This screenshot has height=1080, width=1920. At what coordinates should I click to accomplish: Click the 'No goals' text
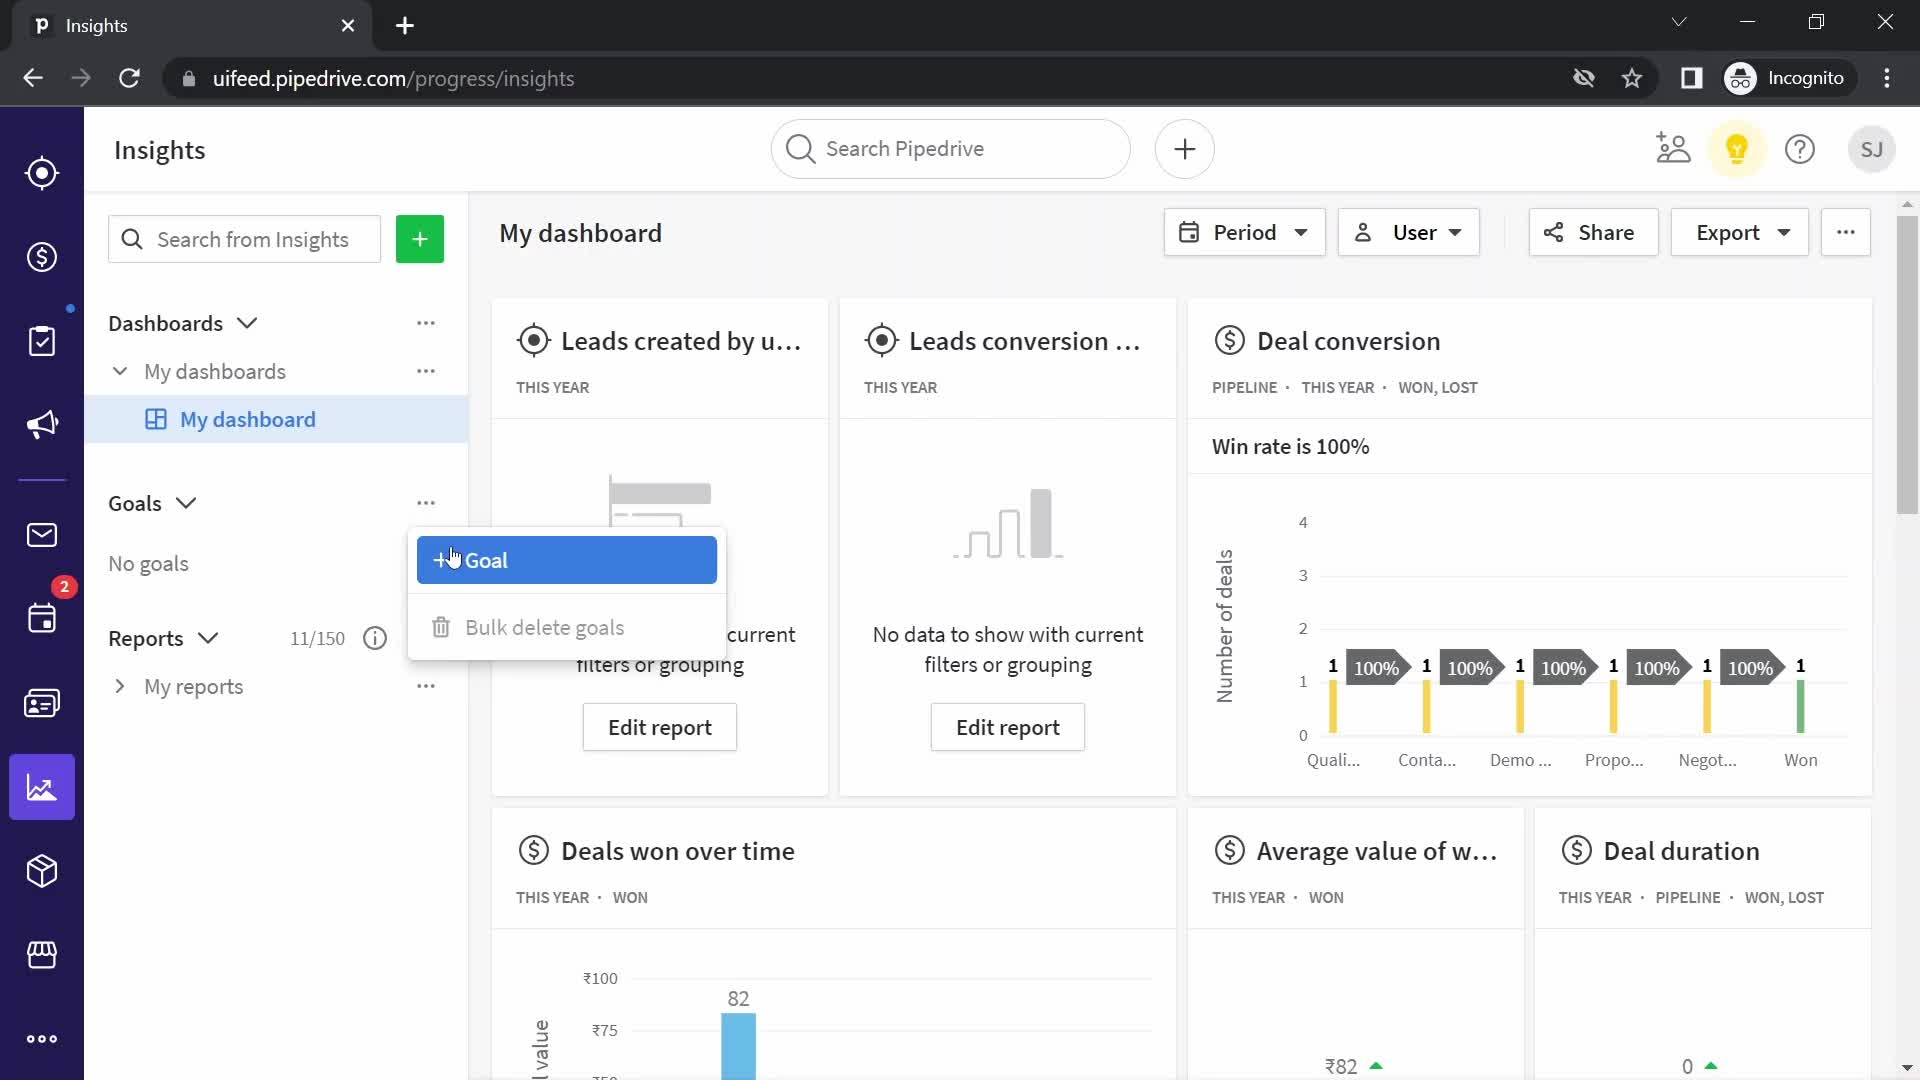pyautogui.click(x=148, y=563)
